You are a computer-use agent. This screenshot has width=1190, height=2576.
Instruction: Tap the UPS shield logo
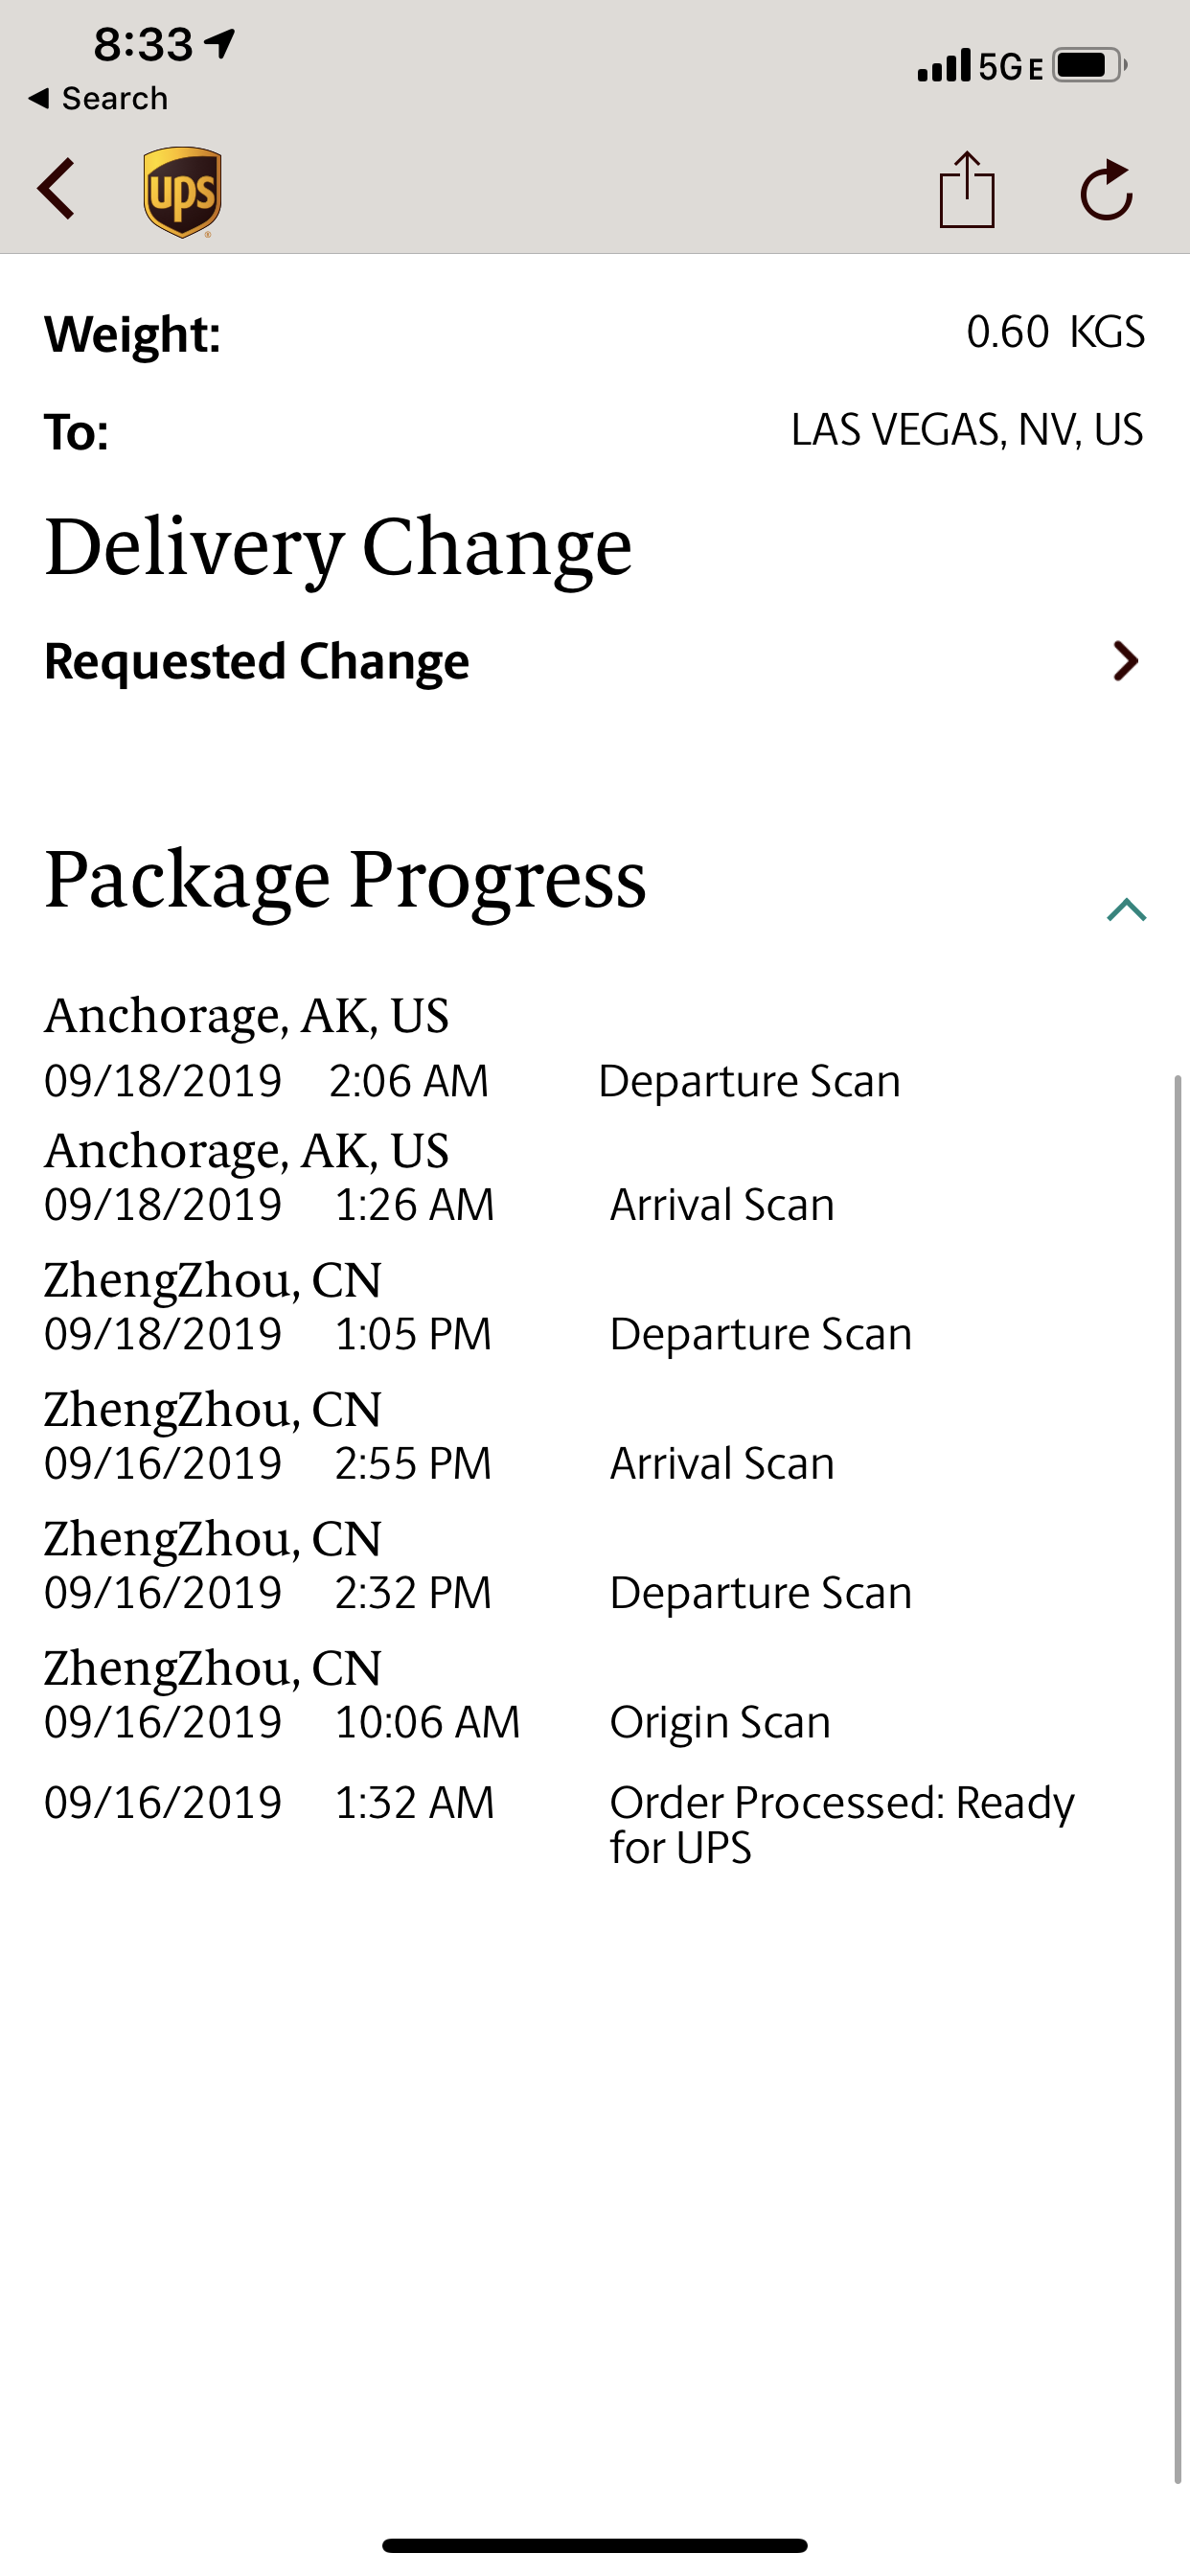pyautogui.click(x=182, y=192)
